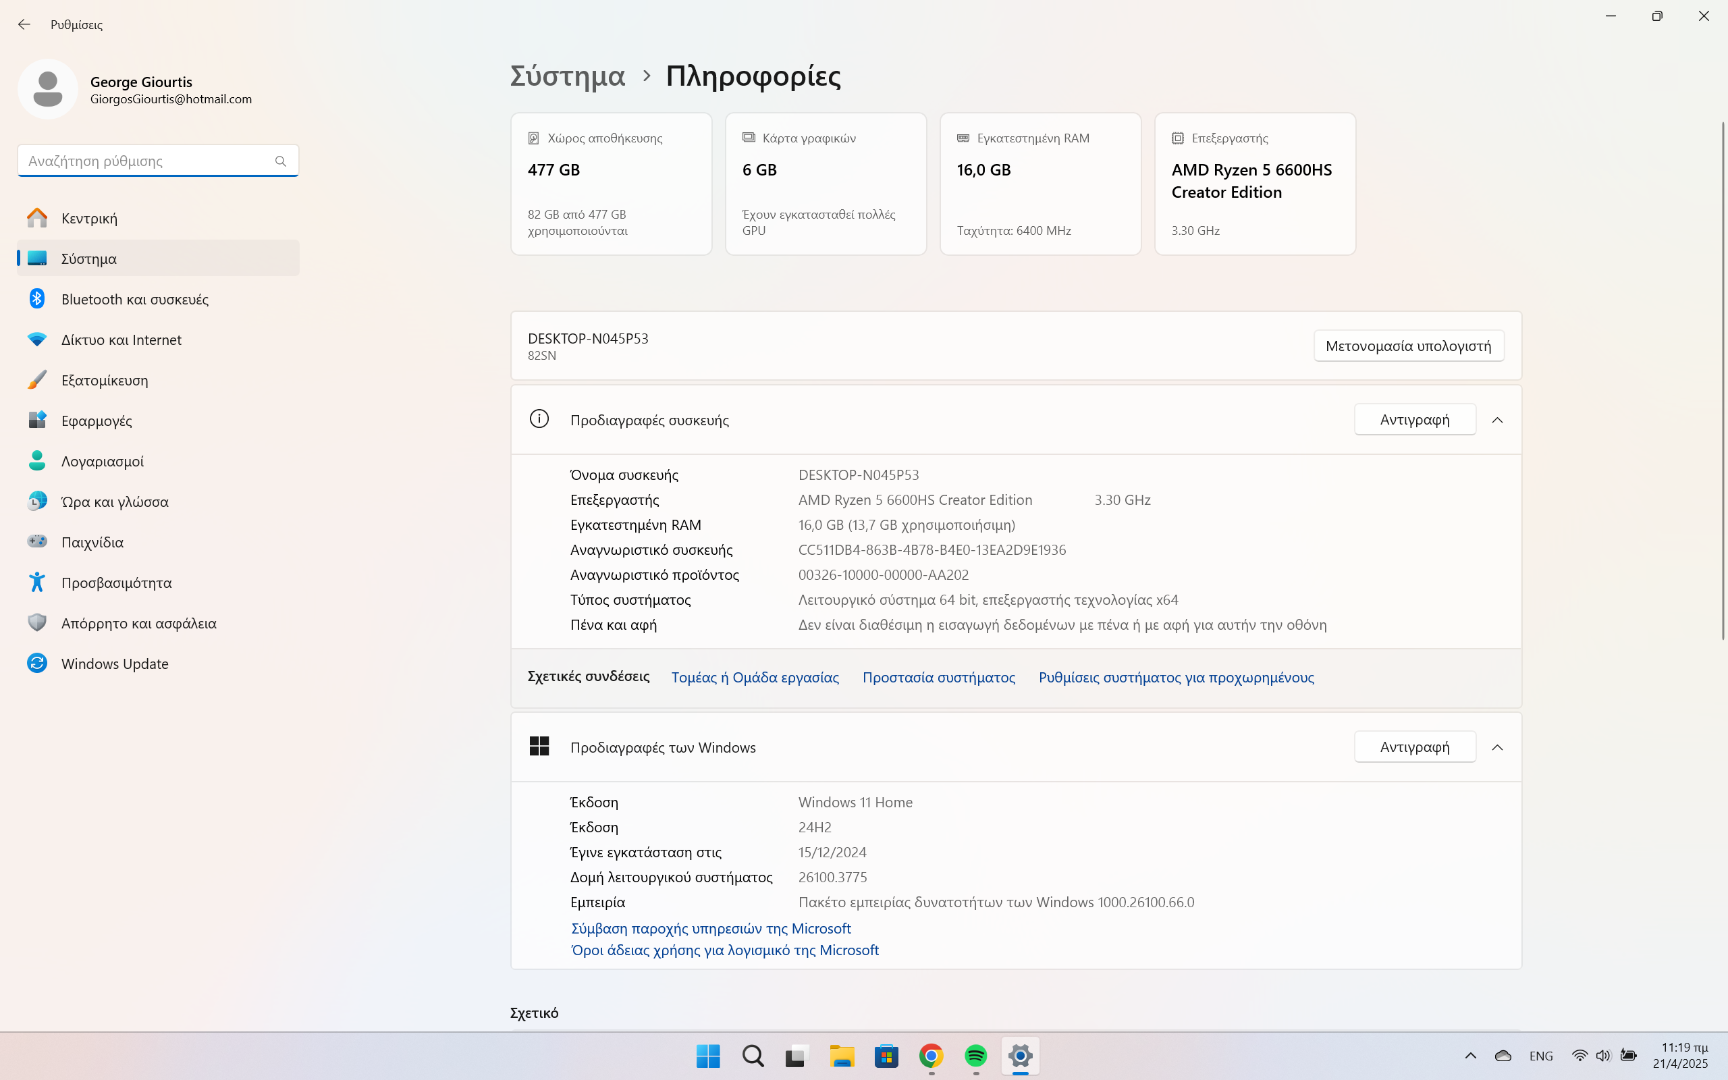Click the volume speaker tray icon

click(1603, 1056)
